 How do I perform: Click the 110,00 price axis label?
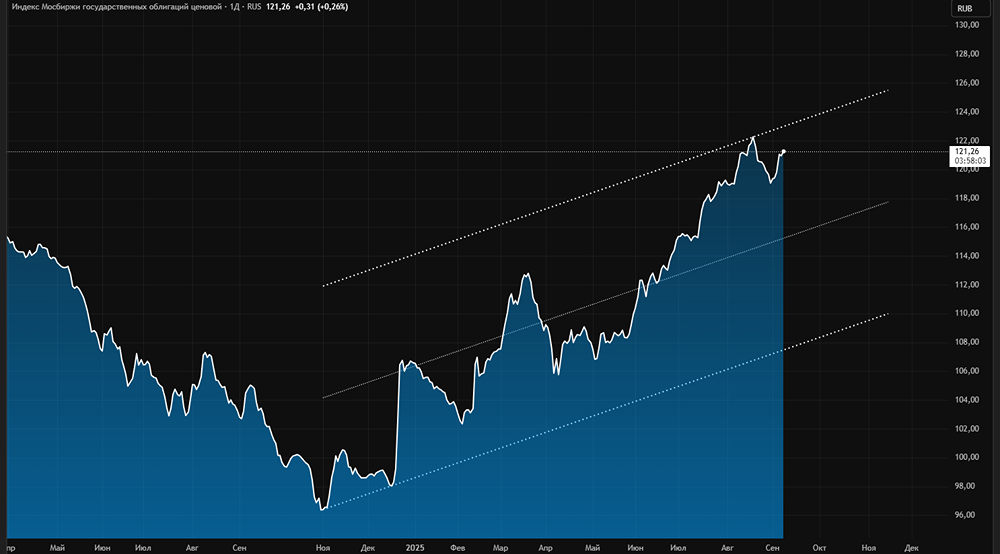[967, 313]
